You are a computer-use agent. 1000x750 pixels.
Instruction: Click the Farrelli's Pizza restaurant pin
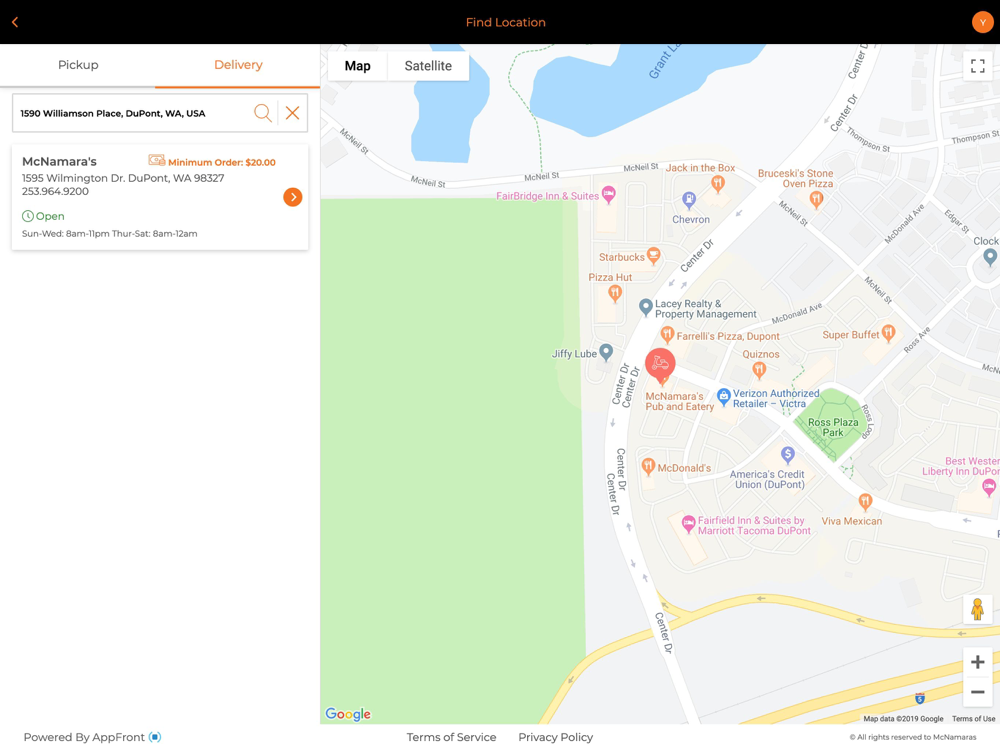[x=667, y=334]
